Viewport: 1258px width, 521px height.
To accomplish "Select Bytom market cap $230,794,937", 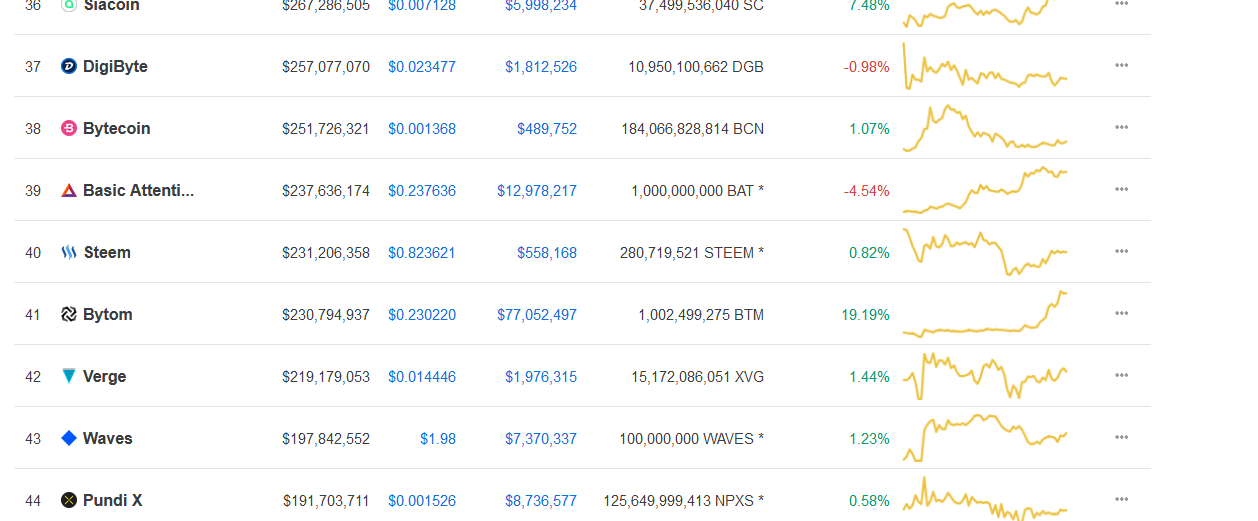I will [x=326, y=315].
